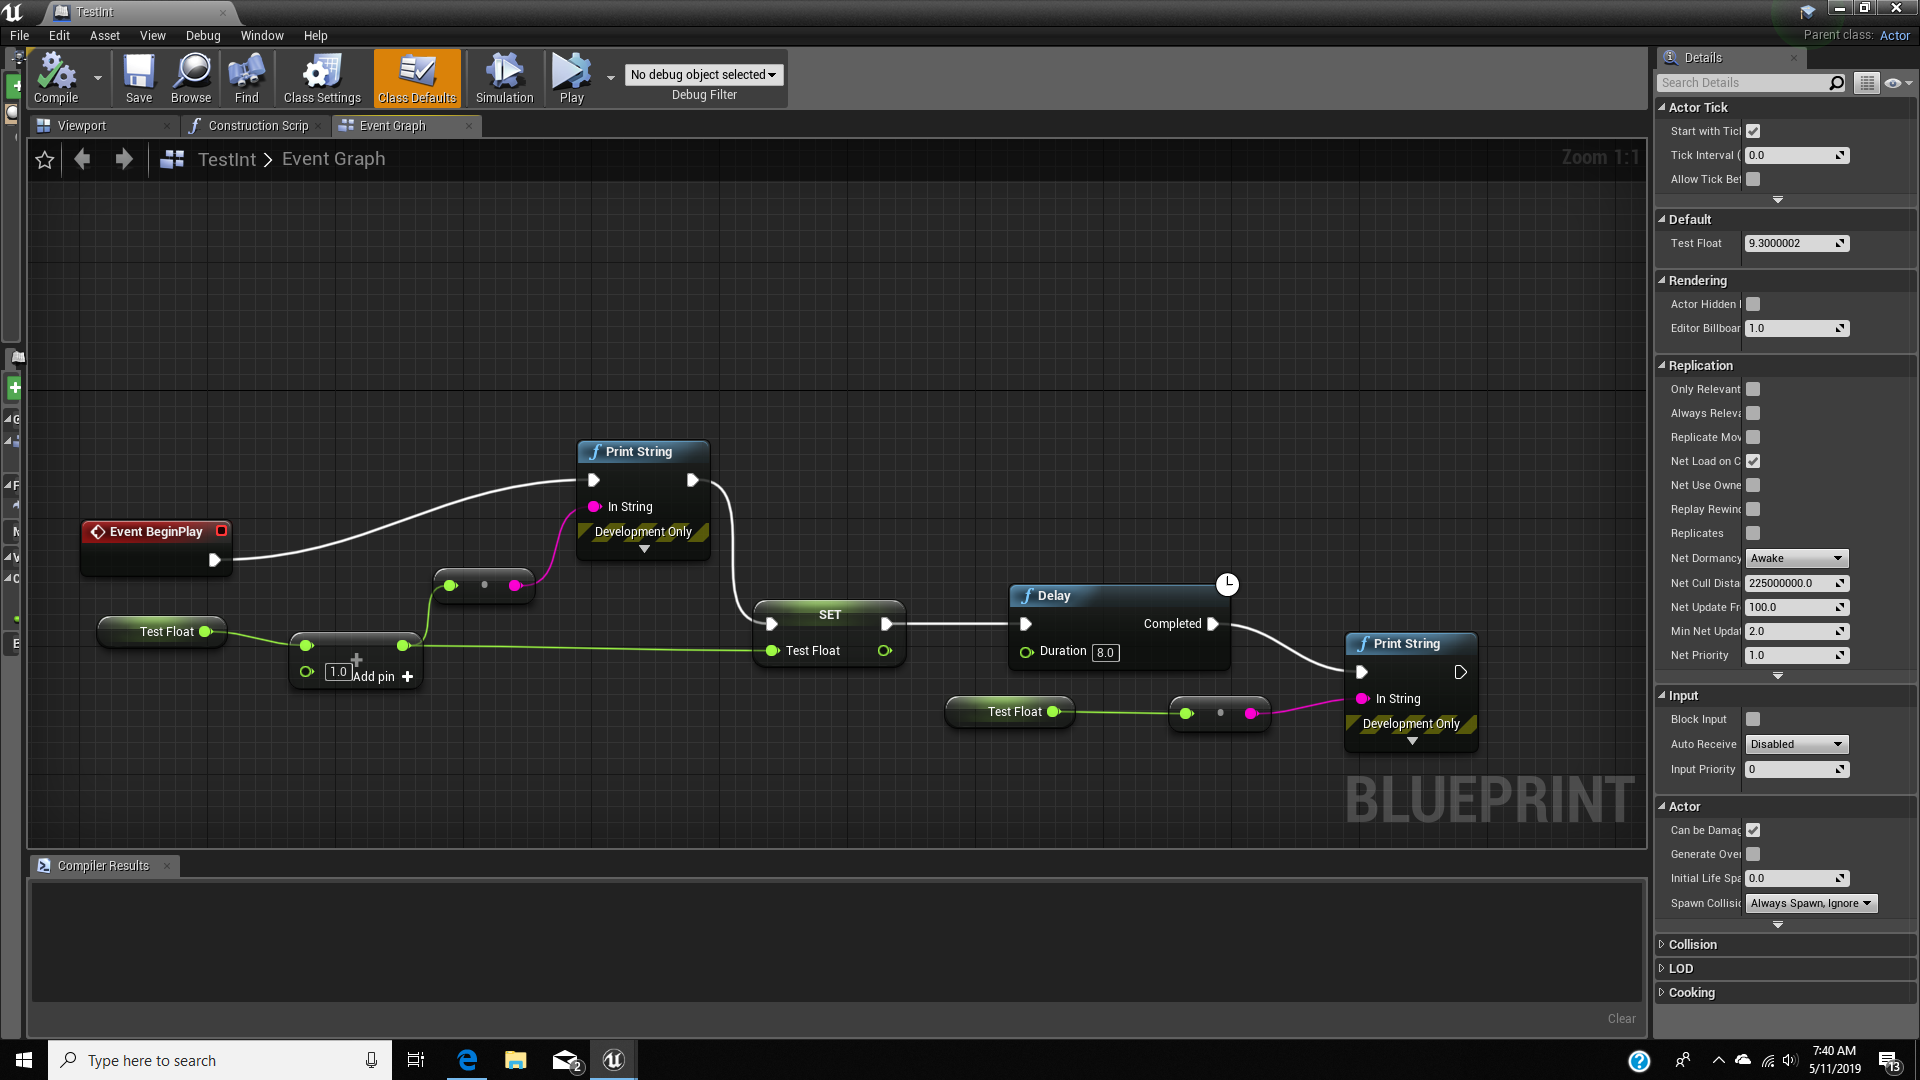
Task: Open Find in Blueprint
Action: click(x=246, y=78)
